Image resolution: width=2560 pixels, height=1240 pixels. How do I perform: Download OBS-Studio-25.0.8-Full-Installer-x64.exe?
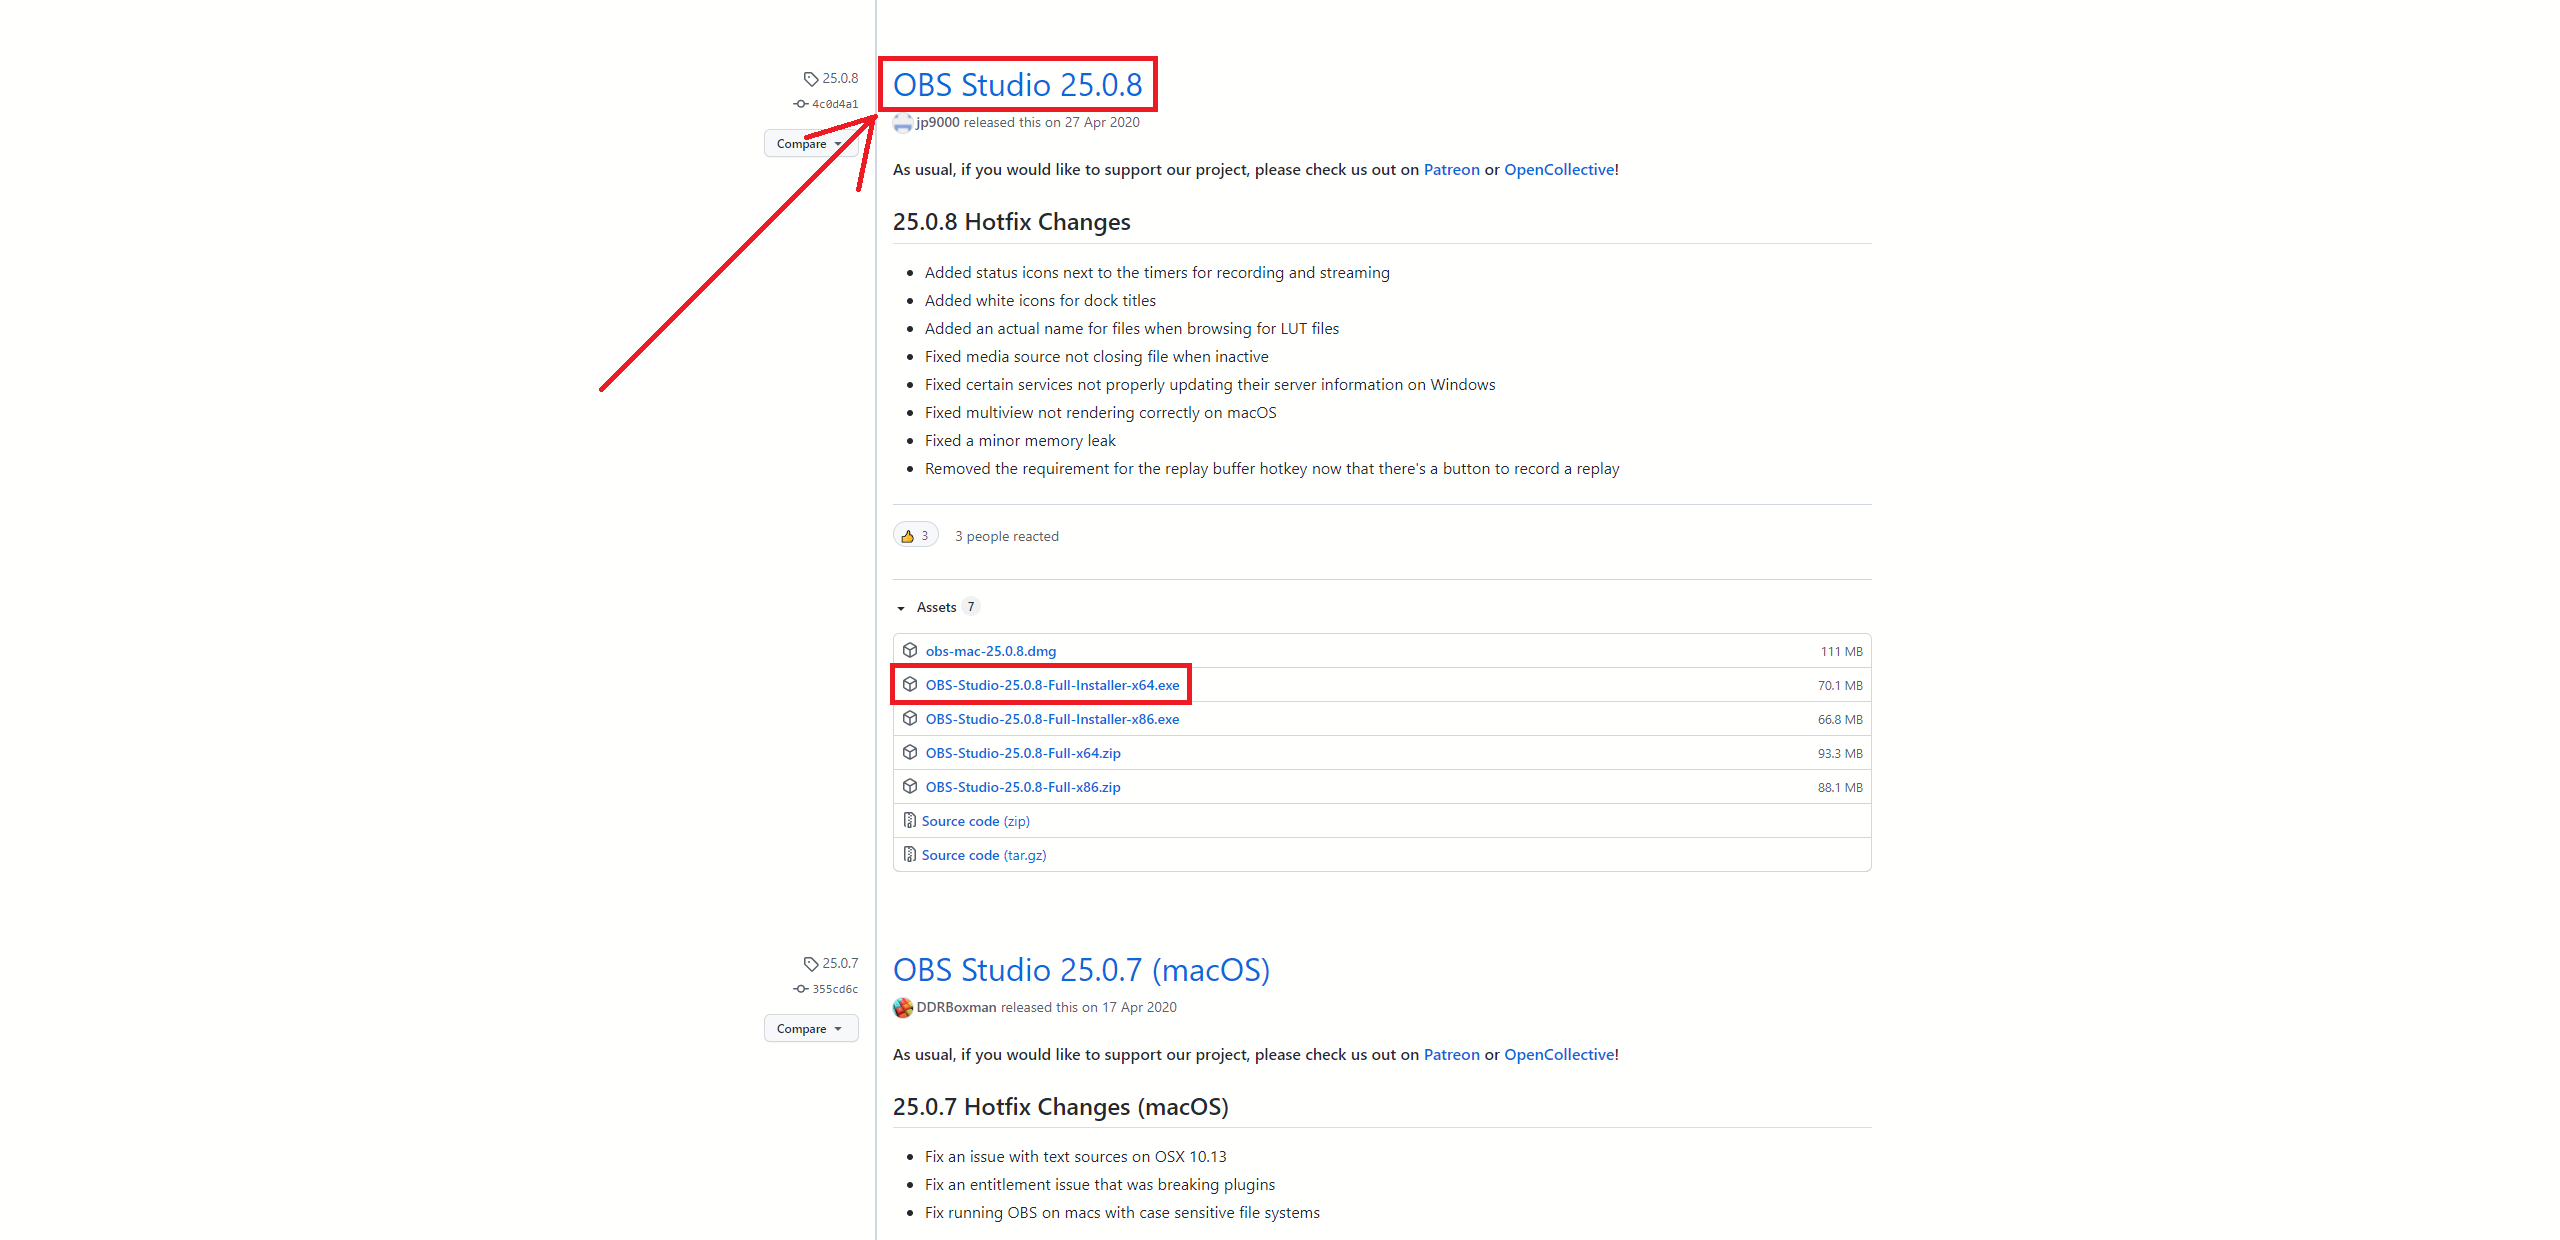pyautogui.click(x=1052, y=685)
